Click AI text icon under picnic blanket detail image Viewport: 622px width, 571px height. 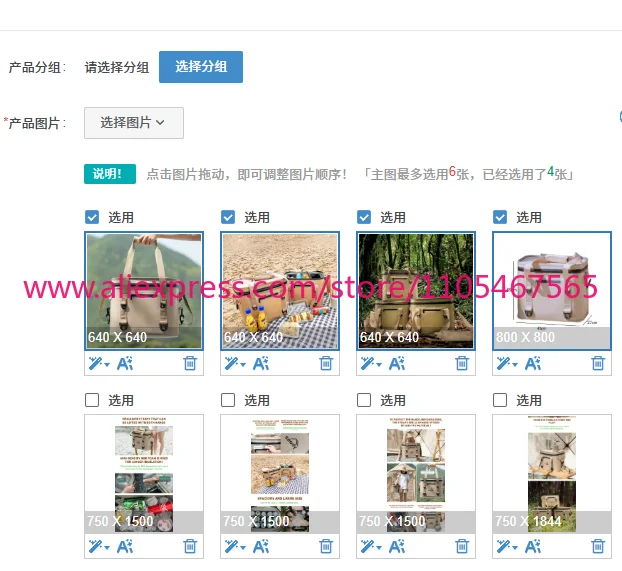tap(261, 546)
